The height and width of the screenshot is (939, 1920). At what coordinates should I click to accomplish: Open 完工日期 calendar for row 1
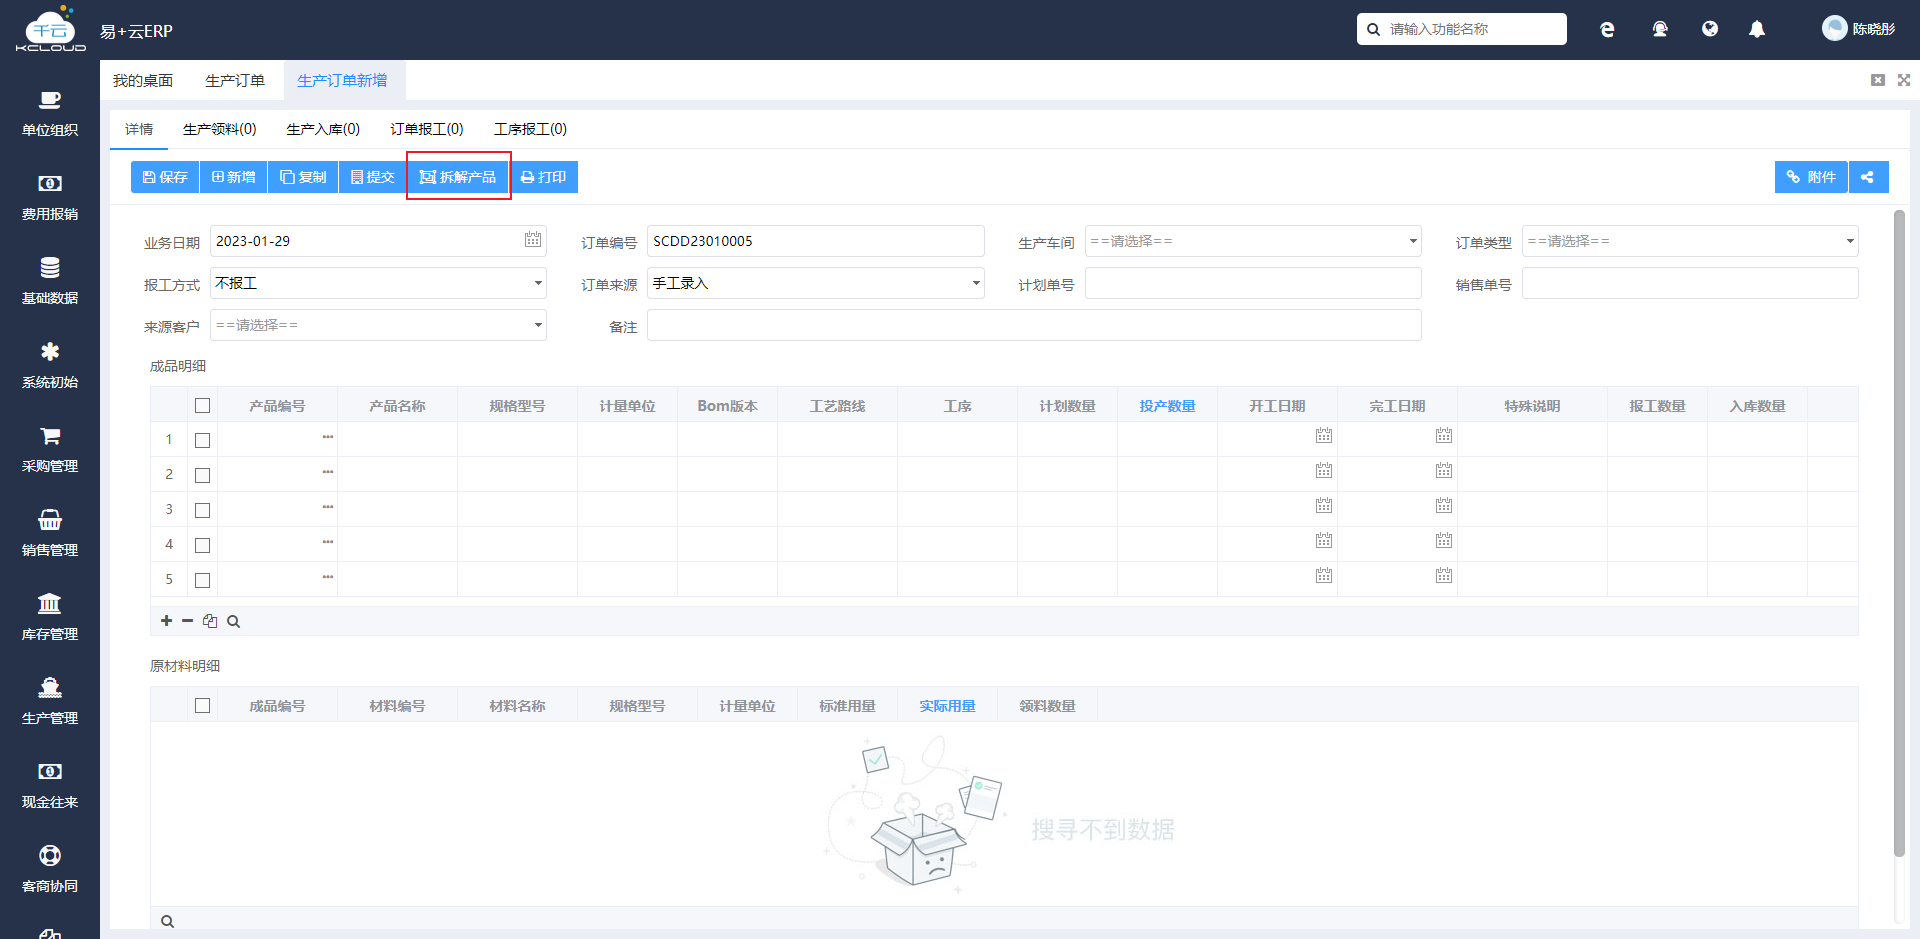coord(1444,436)
